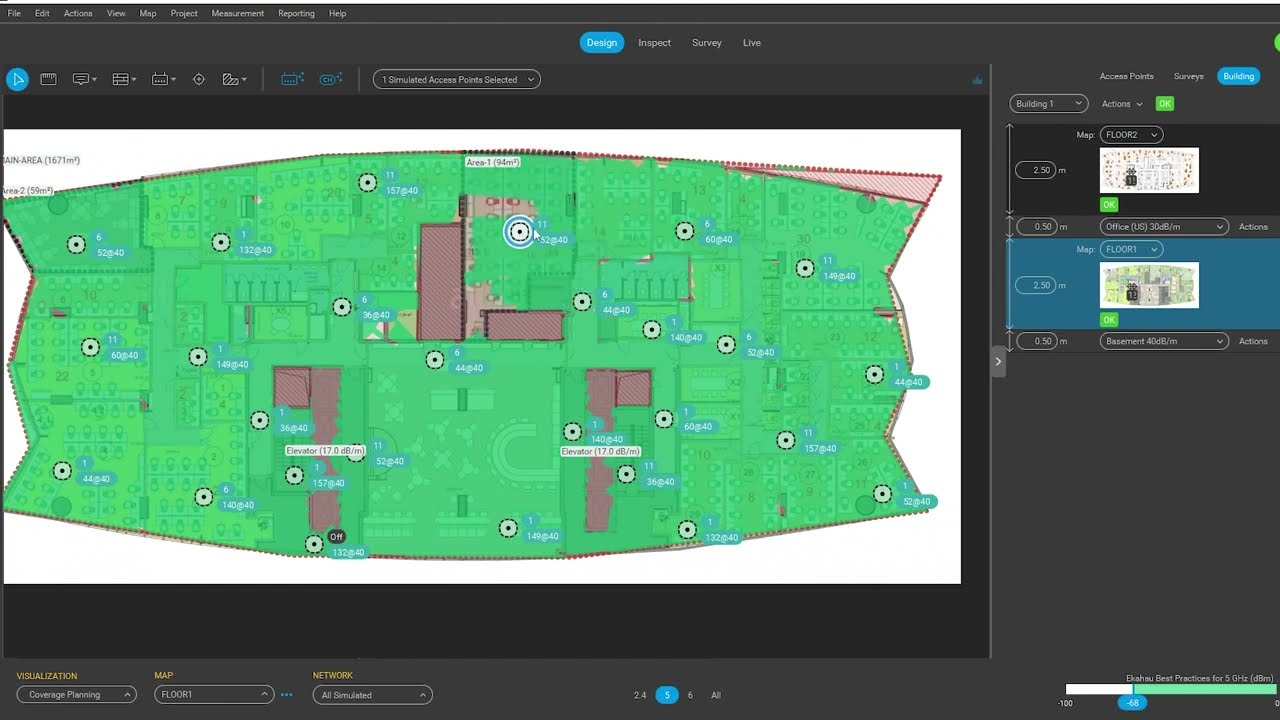
Task: Open the hatched area drawing tool
Action: tap(234, 79)
